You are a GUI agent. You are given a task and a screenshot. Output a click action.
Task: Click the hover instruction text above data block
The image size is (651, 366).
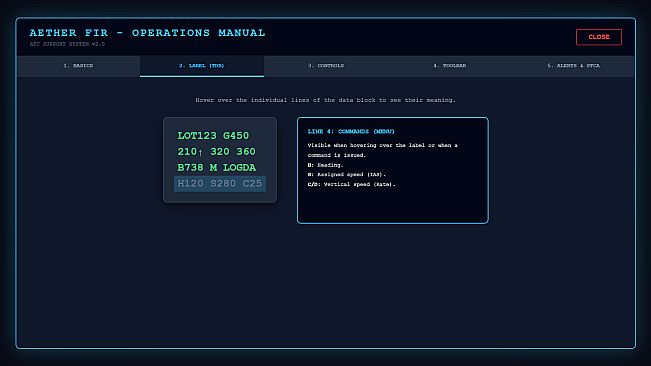tap(326, 100)
